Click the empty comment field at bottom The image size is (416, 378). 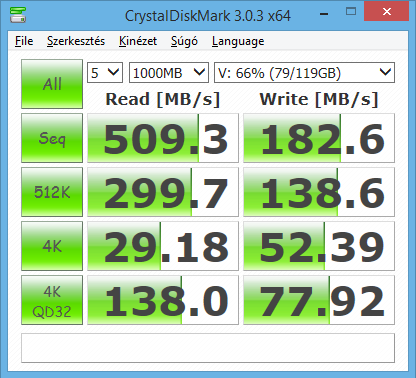[x=208, y=348]
